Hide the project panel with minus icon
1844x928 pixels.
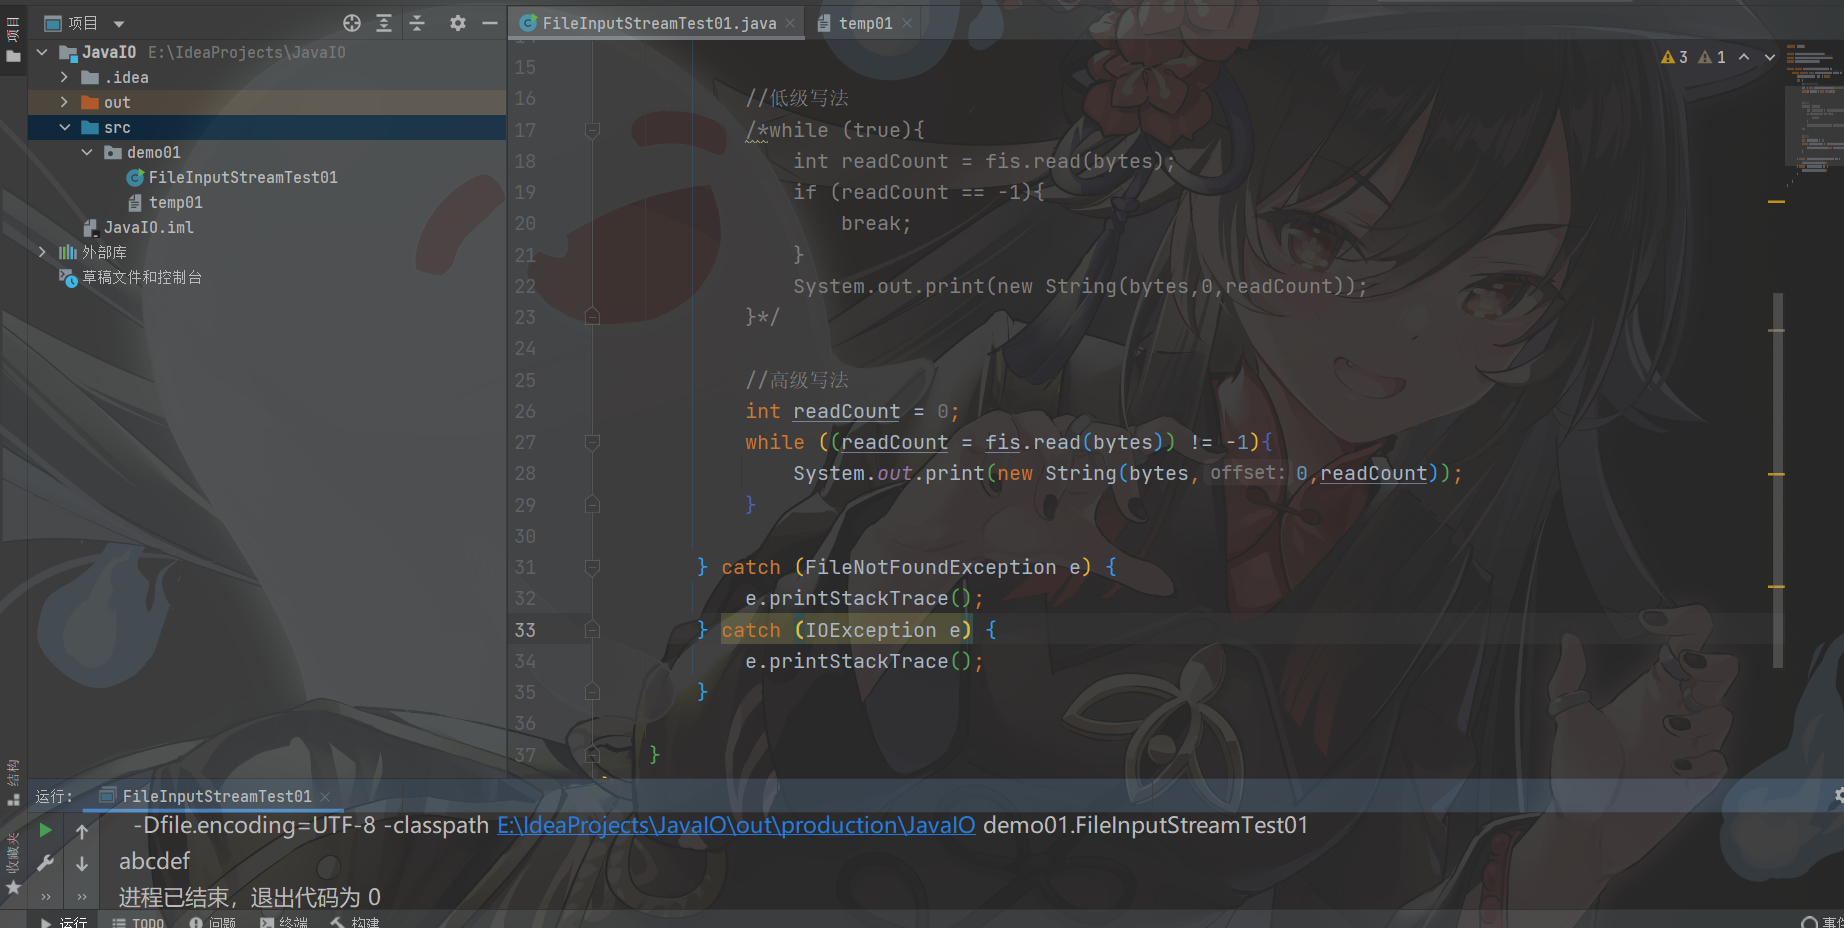pyautogui.click(x=490, y=23)
